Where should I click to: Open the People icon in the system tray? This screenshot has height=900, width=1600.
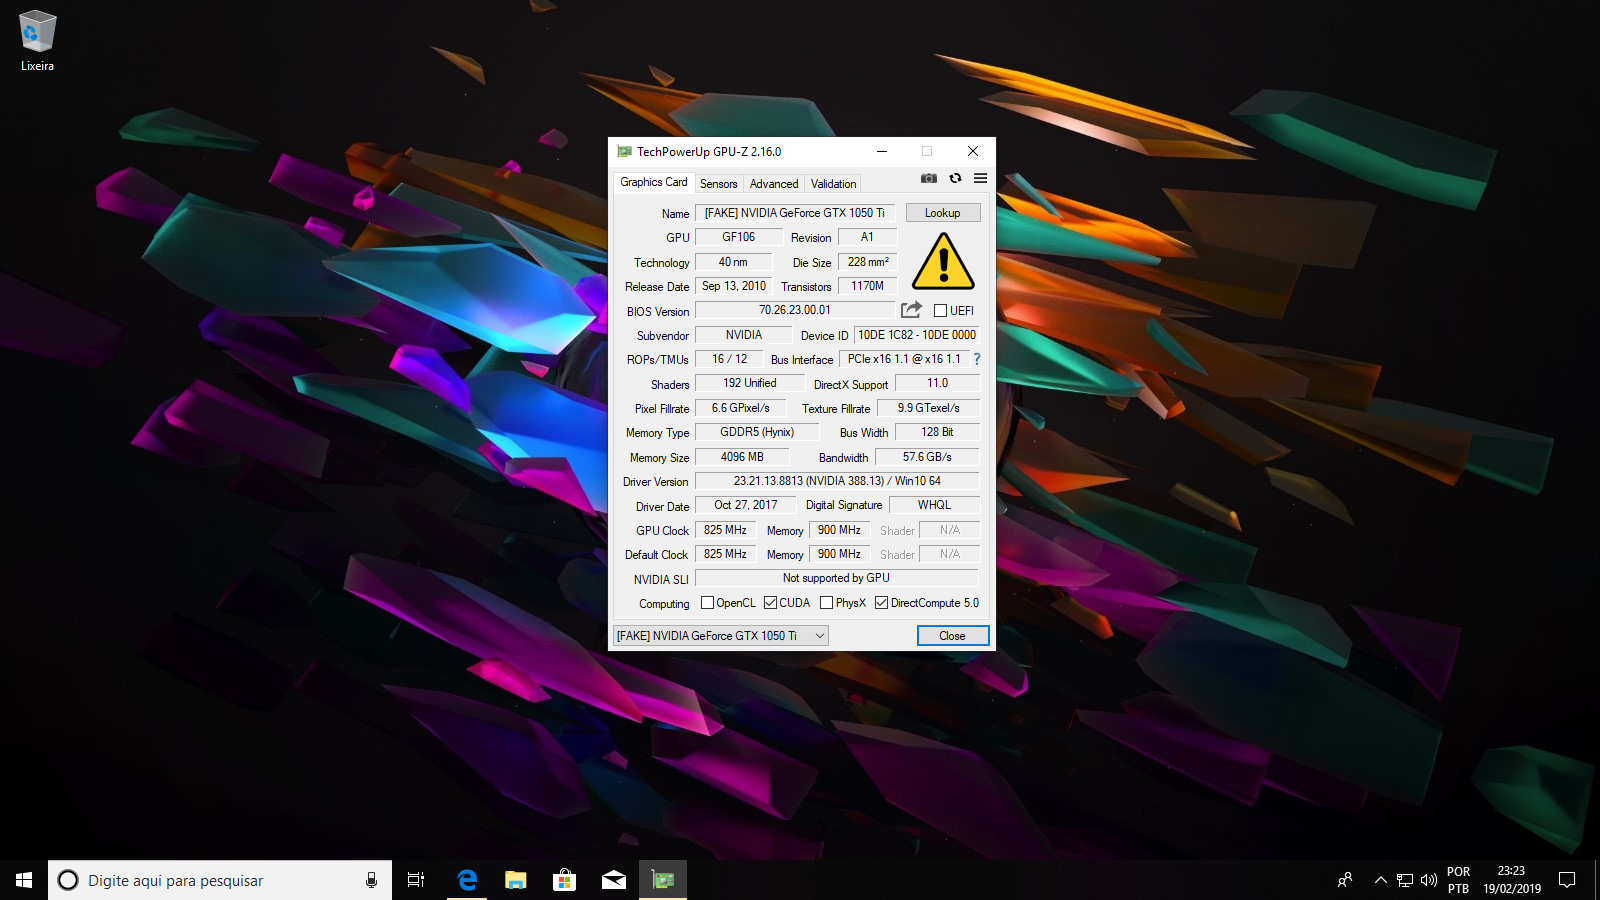pos(1345,880)
